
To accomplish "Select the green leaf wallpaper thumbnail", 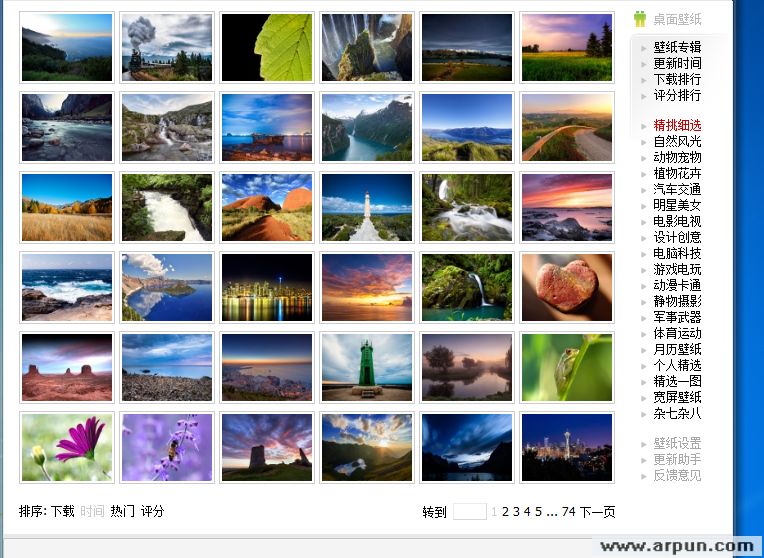I will click(x=267, y=47).
